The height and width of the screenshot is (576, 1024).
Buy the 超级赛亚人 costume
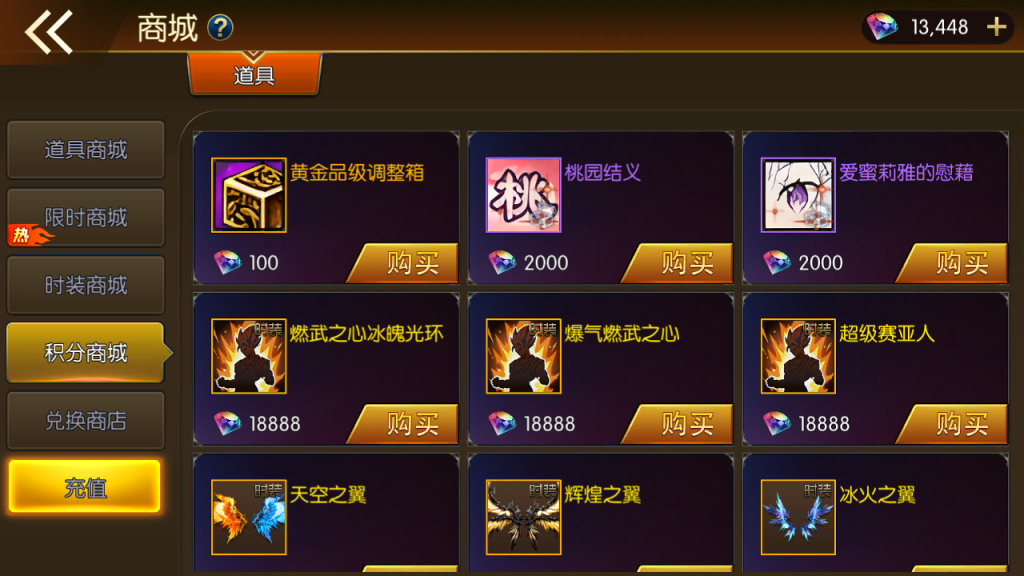click(953, 424)
